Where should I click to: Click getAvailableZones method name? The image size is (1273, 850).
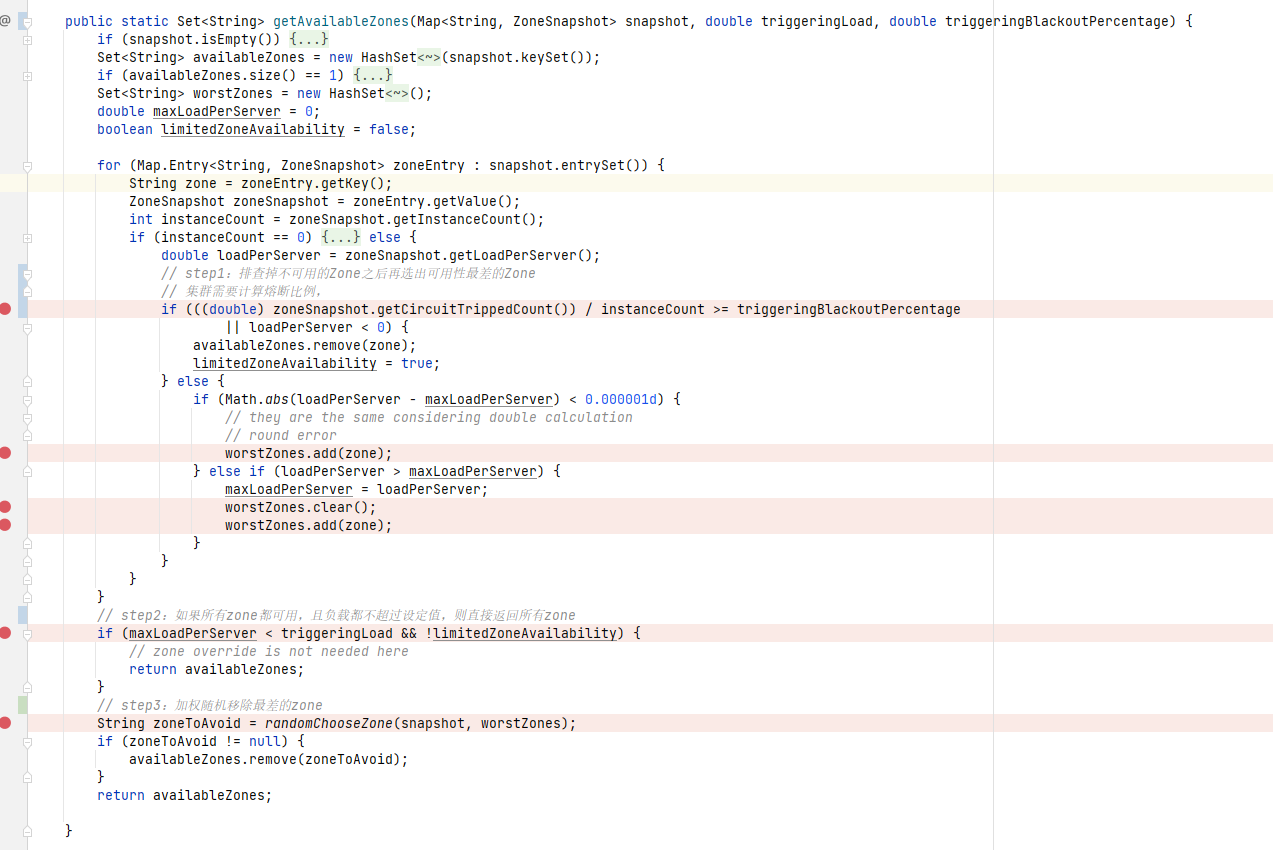point(340,21)
